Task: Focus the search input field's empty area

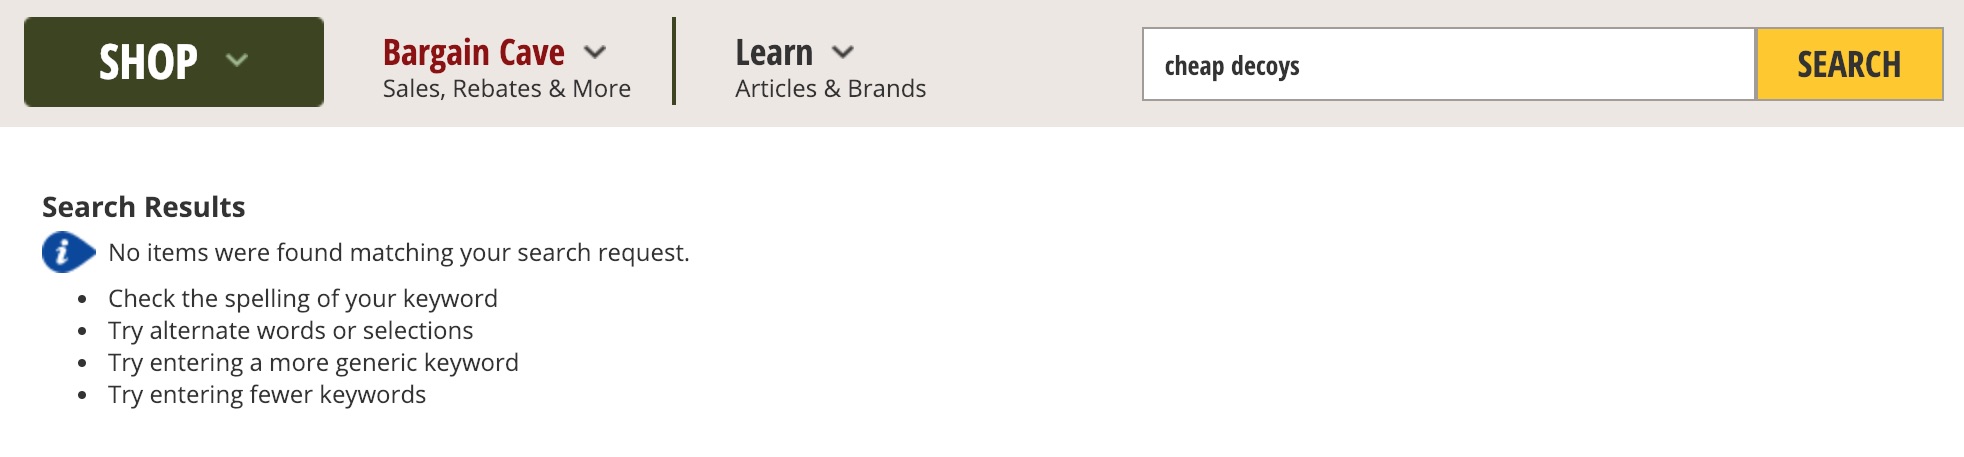Action: pos(1520,65)
